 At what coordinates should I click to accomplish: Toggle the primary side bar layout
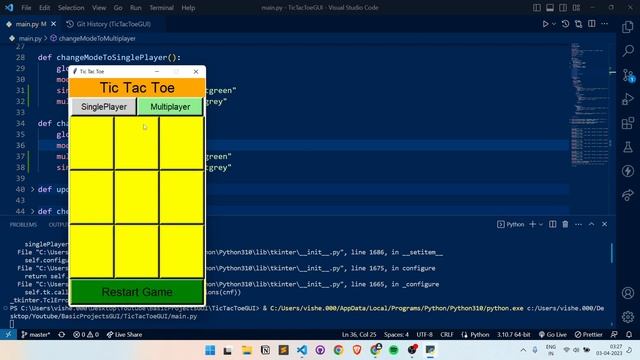click(537, 7)
